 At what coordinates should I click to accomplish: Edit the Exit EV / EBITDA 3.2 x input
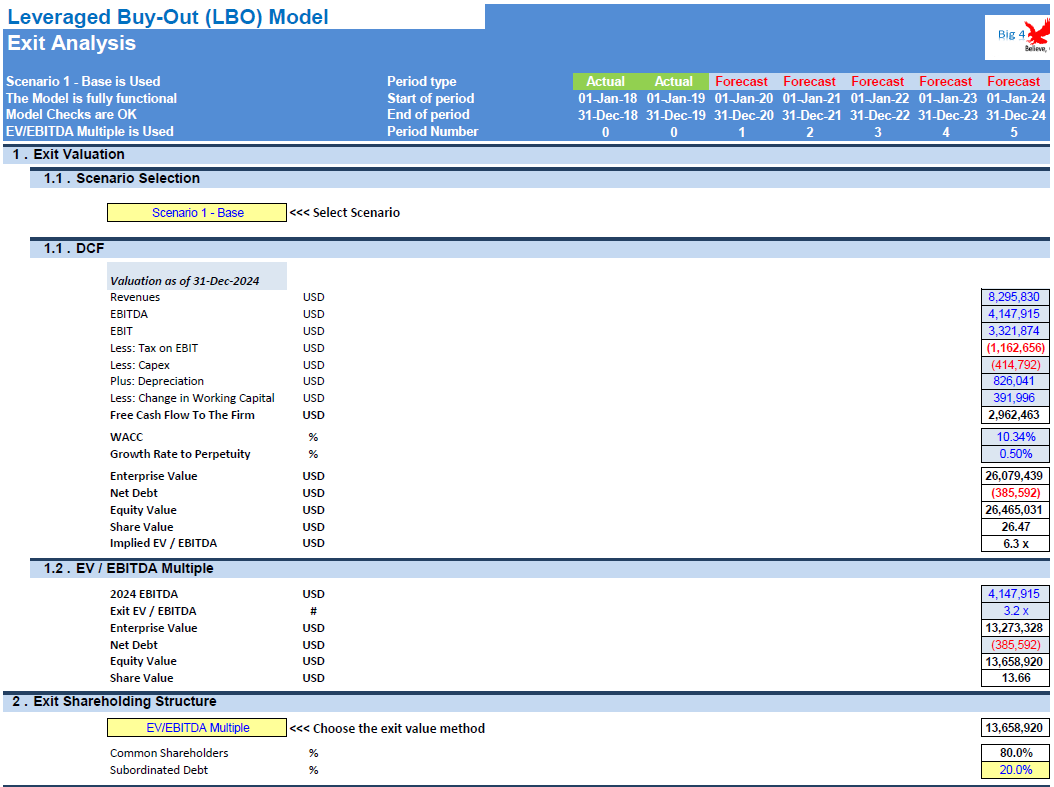(1015, 611)
